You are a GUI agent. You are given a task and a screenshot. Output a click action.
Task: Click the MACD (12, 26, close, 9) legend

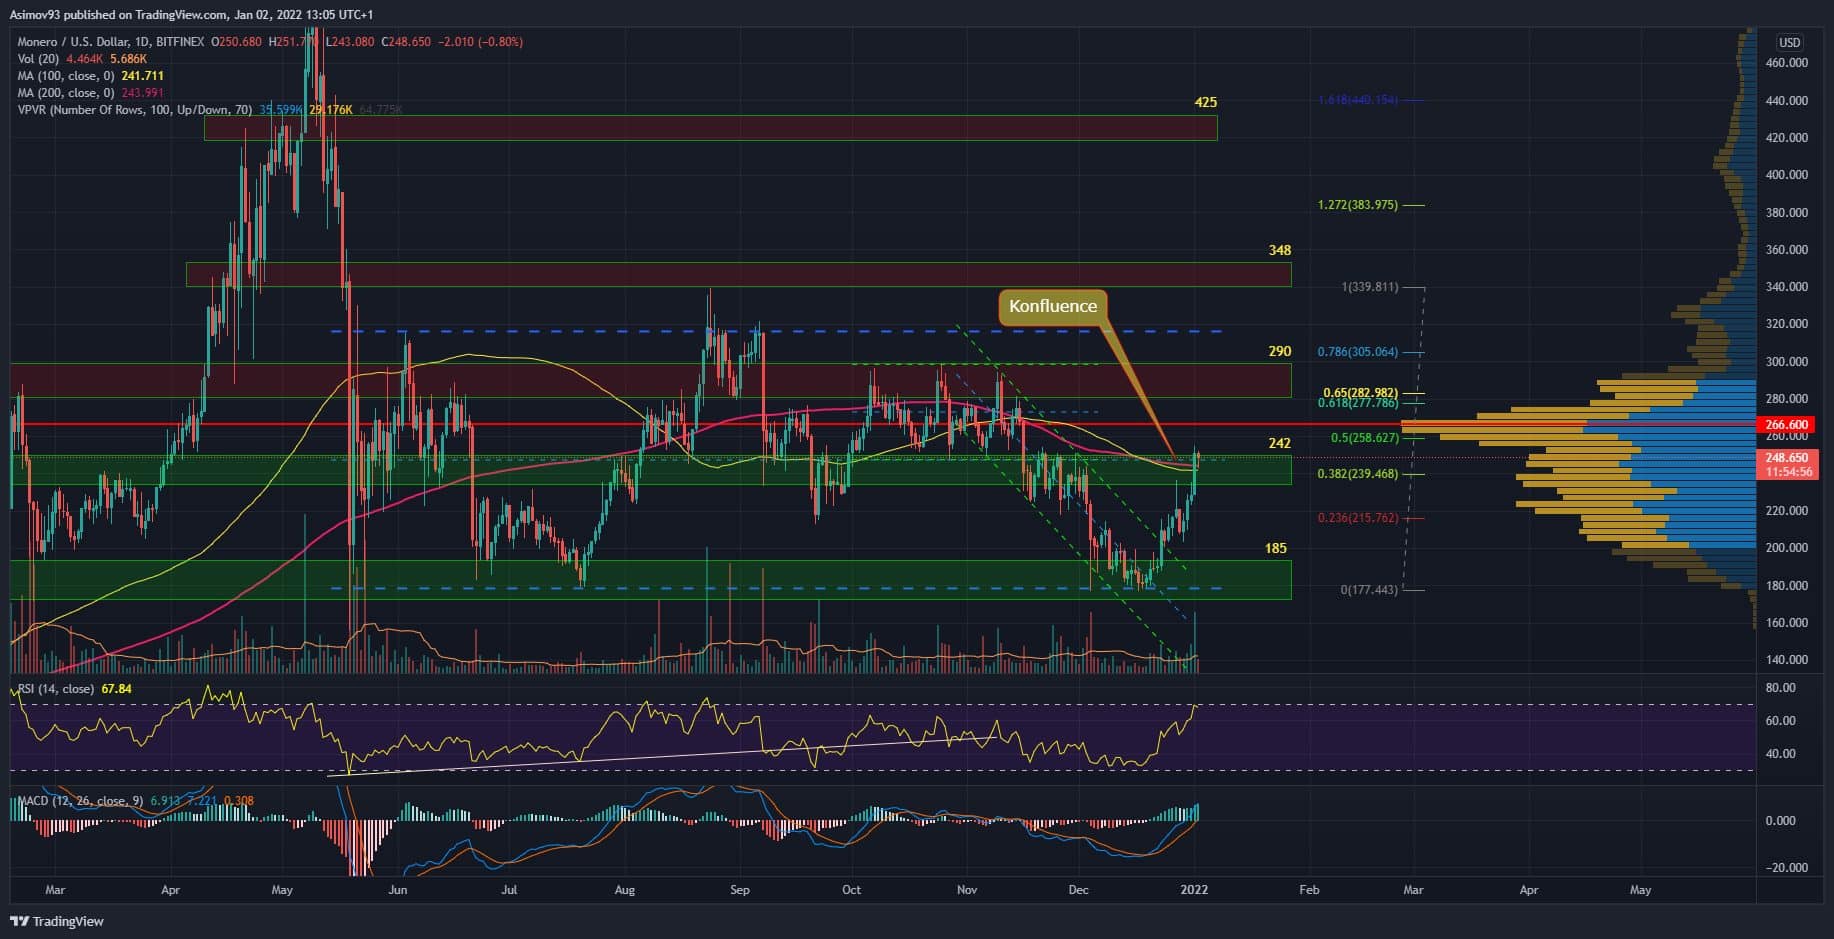tap(81, 801)
